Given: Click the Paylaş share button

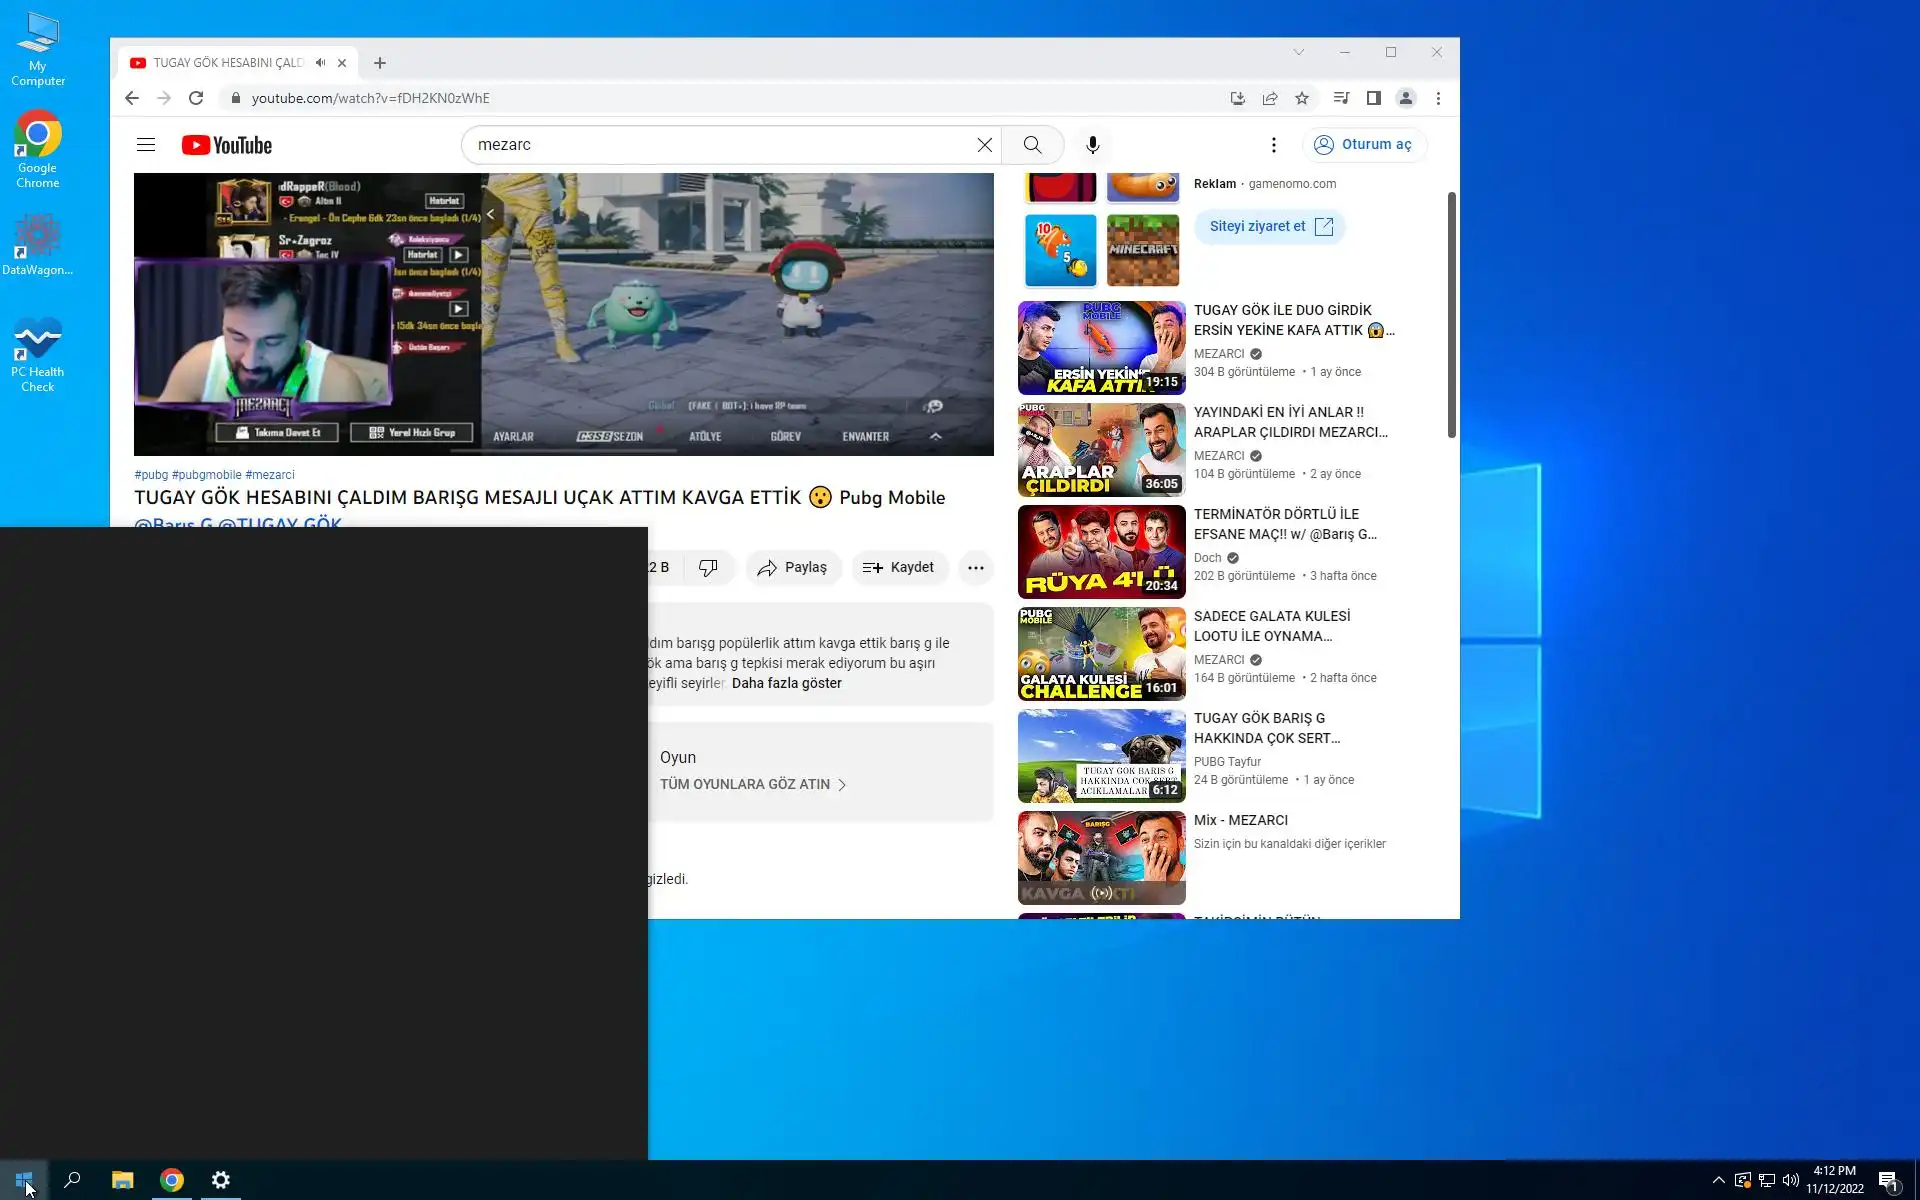Looking at the screenshot, I should (793, 568).
